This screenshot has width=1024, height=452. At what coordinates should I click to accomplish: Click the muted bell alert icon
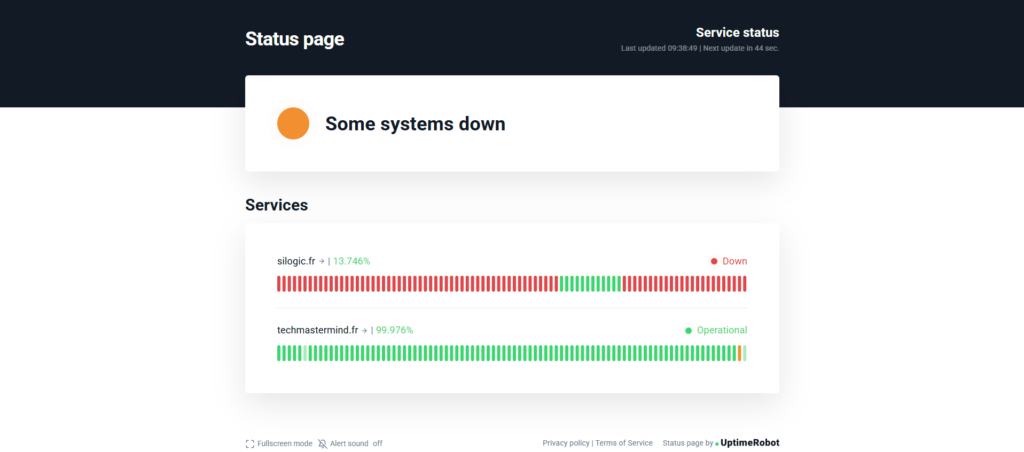pos(322,443)
